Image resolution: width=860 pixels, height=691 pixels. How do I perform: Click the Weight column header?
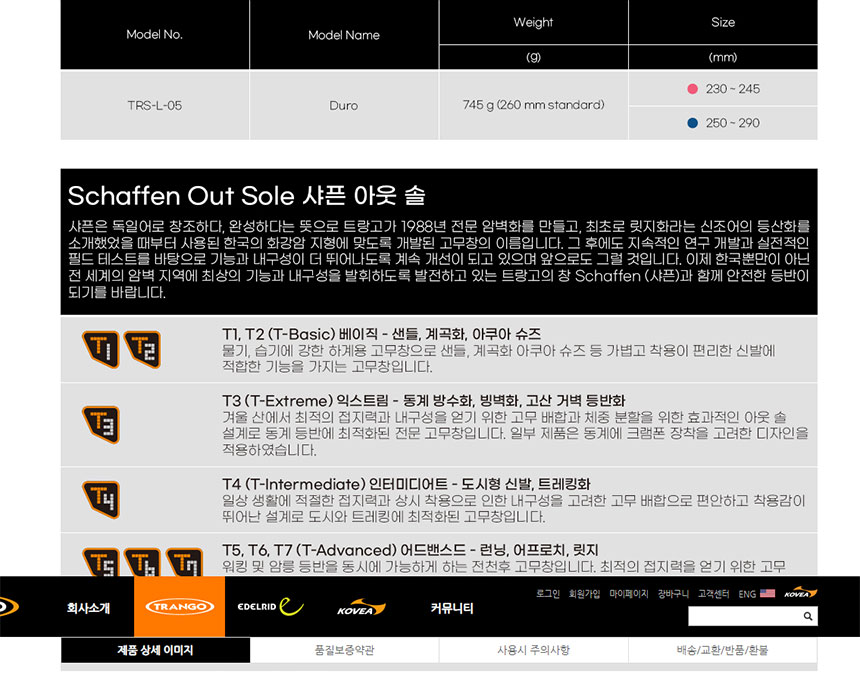pos(534,22)
